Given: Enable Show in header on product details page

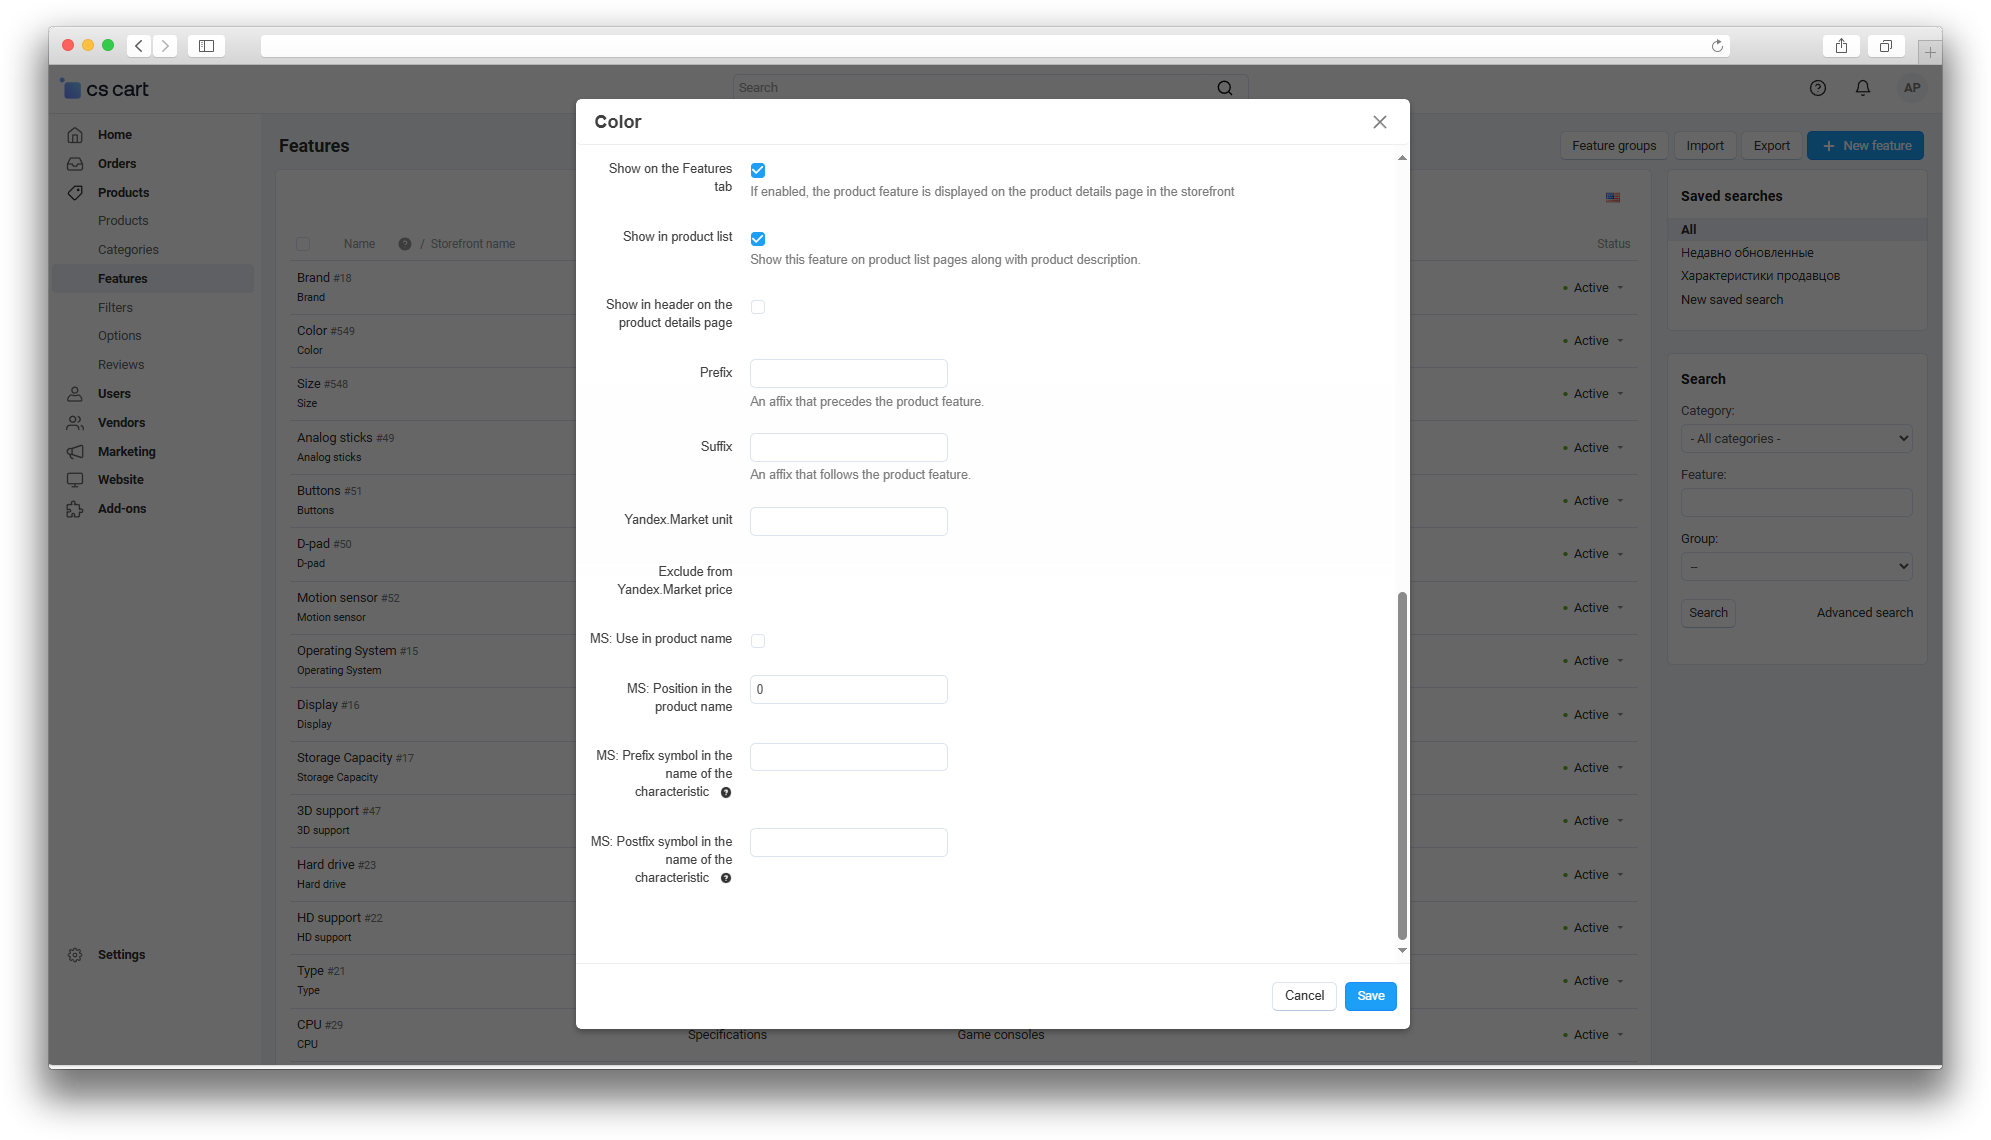Looking at the screenshot, I should pos(758,307).
